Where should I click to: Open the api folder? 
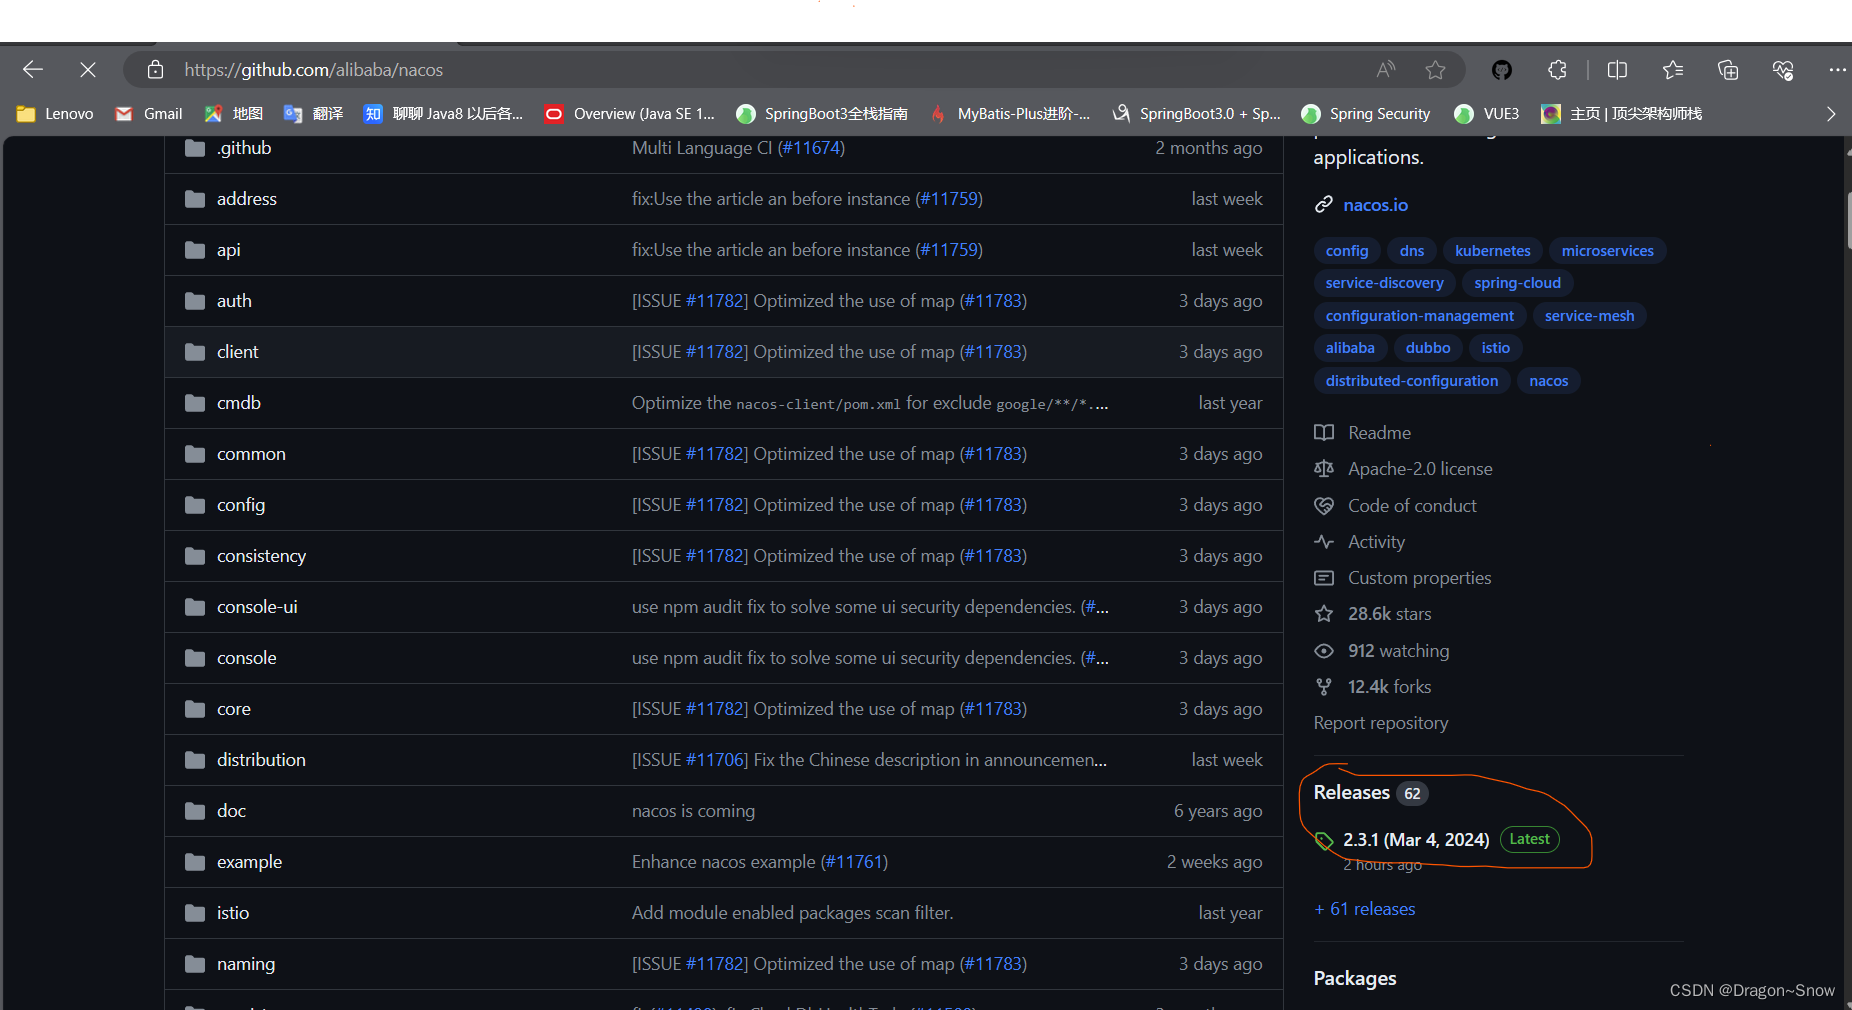coord(229,250)
